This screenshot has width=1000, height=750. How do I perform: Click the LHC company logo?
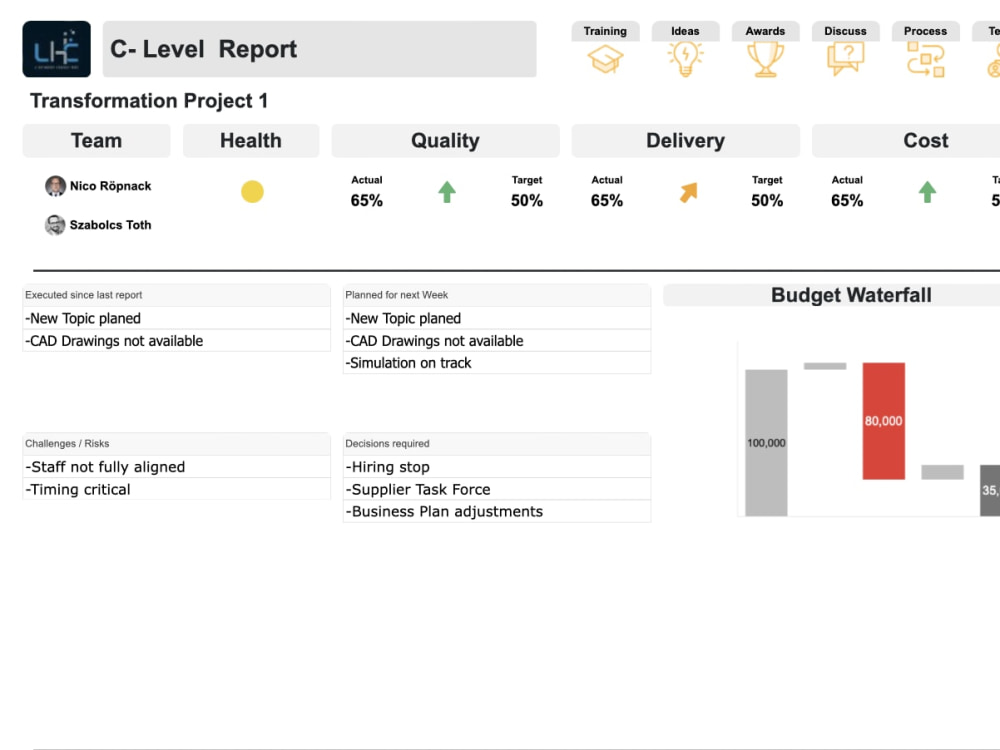click(56, 48)
